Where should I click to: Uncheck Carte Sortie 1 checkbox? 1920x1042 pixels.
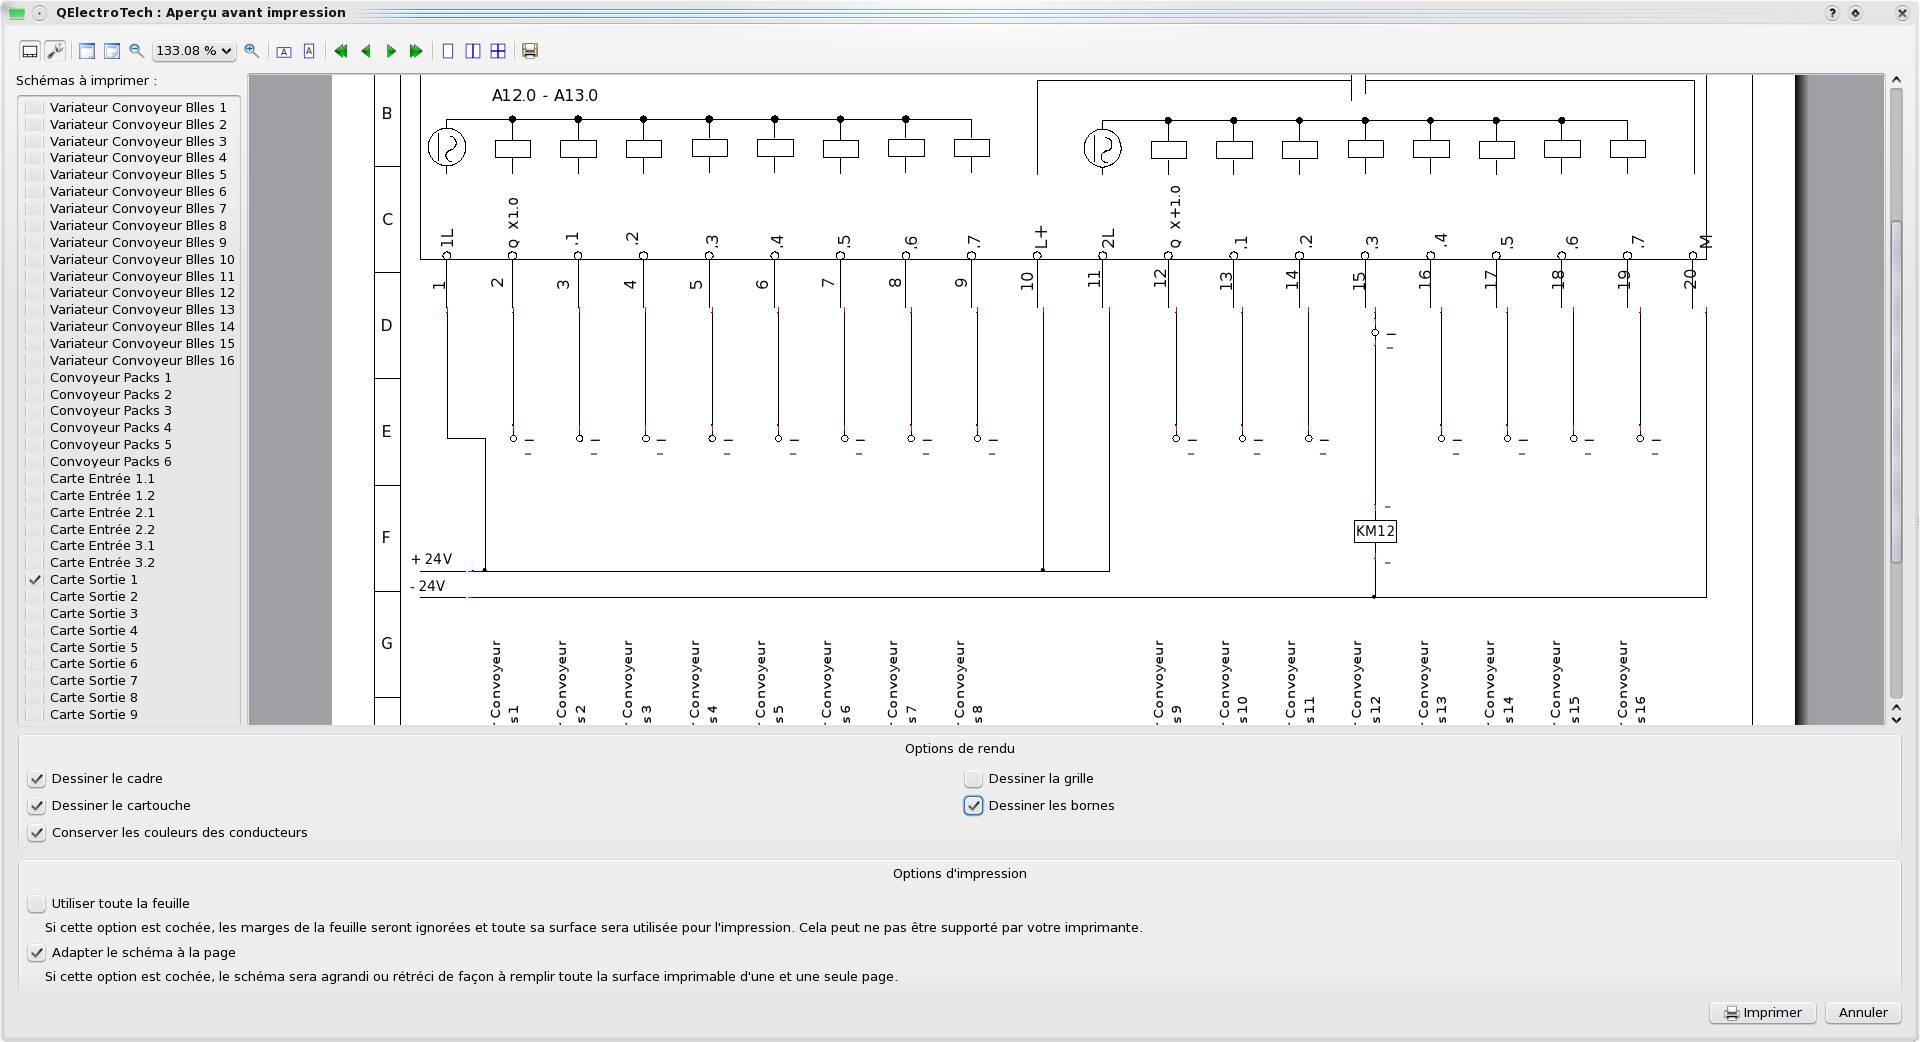pyautogui.click(x=35, y=580)
